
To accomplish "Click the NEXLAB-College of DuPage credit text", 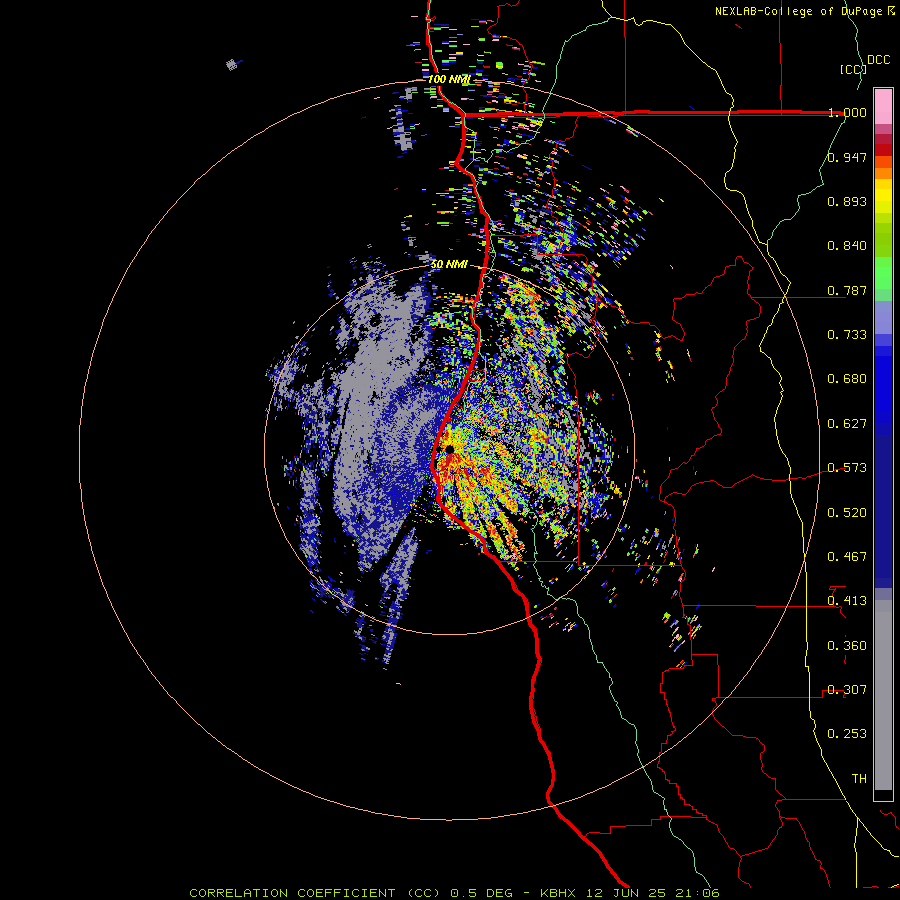I will pos(798,11).
